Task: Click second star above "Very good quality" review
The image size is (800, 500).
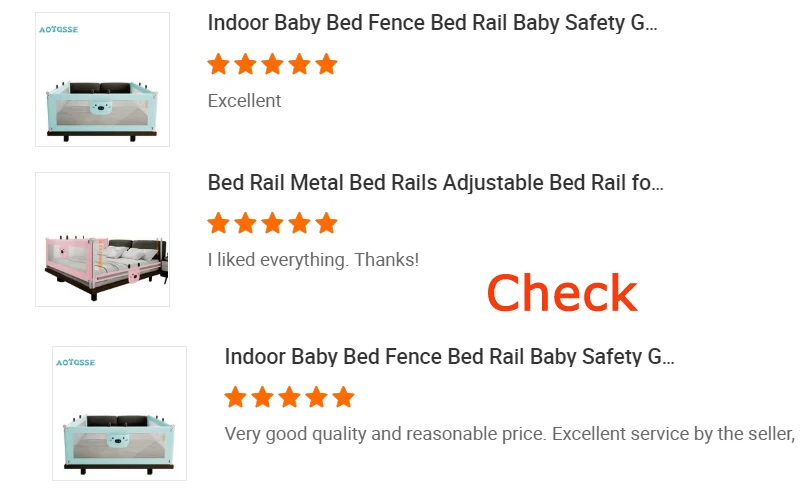Action: (263, 397)
